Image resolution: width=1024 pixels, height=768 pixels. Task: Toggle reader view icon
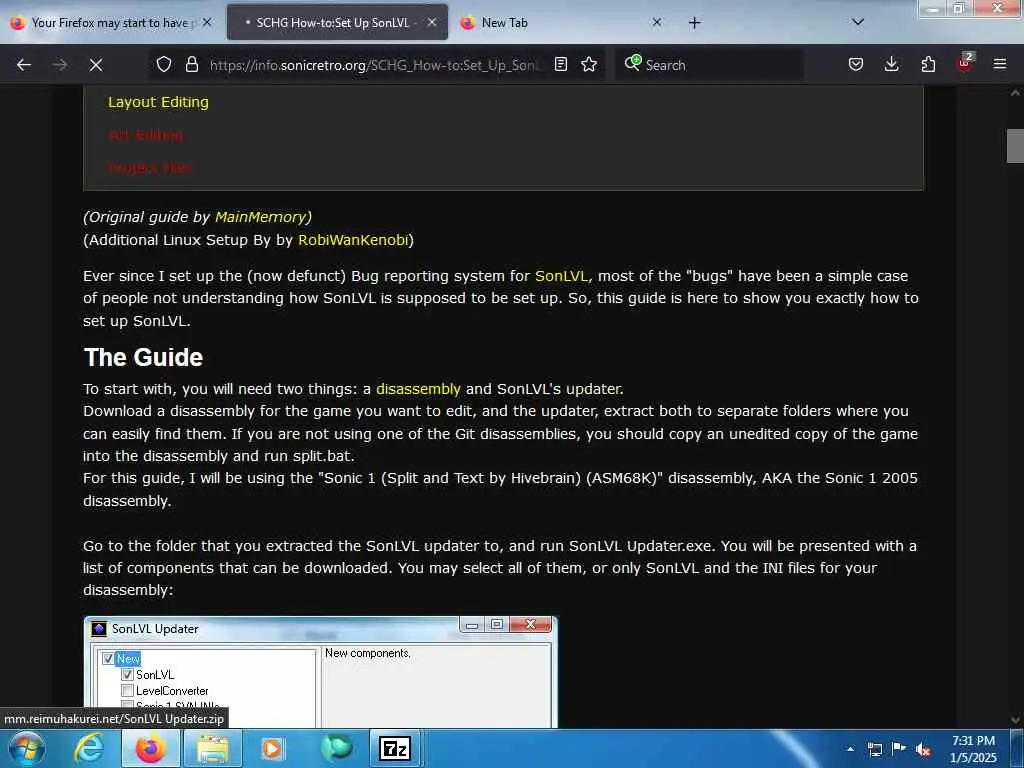point(560,64)
